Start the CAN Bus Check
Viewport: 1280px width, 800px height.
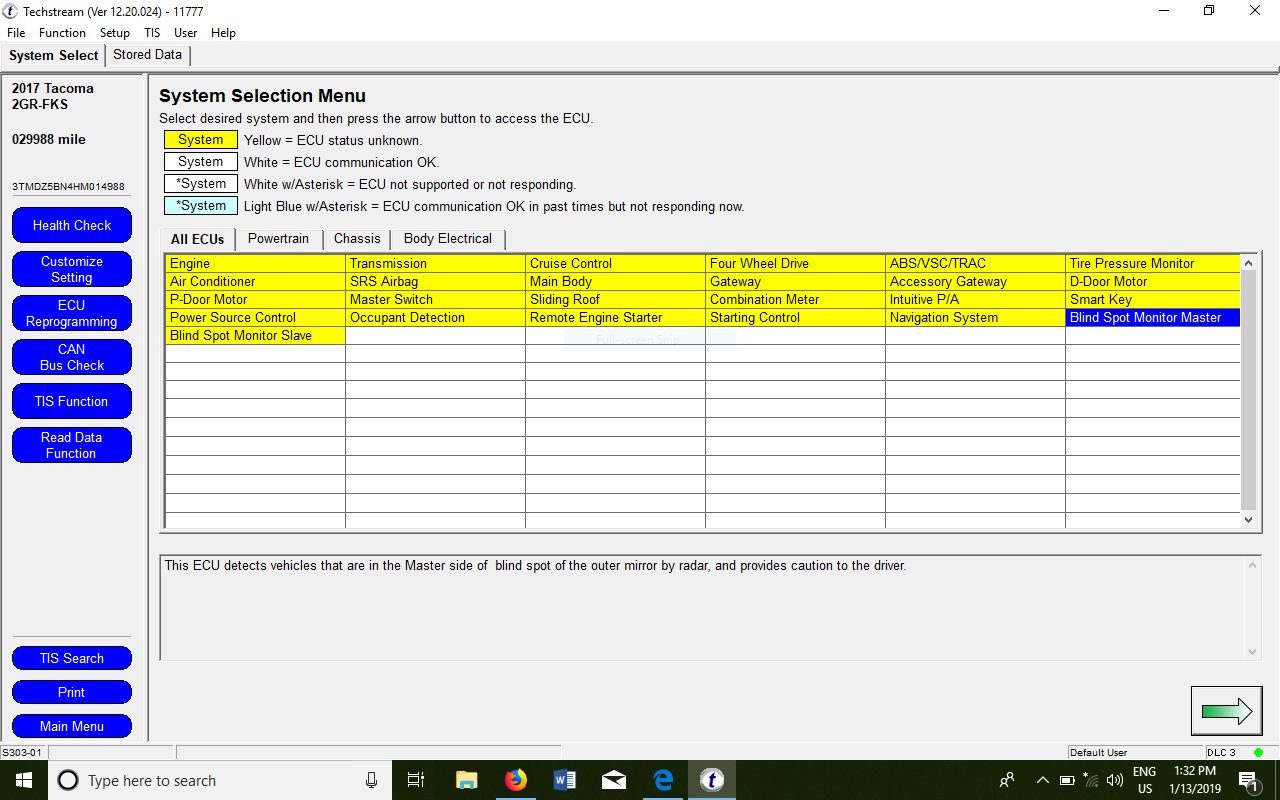pos(72,357)
